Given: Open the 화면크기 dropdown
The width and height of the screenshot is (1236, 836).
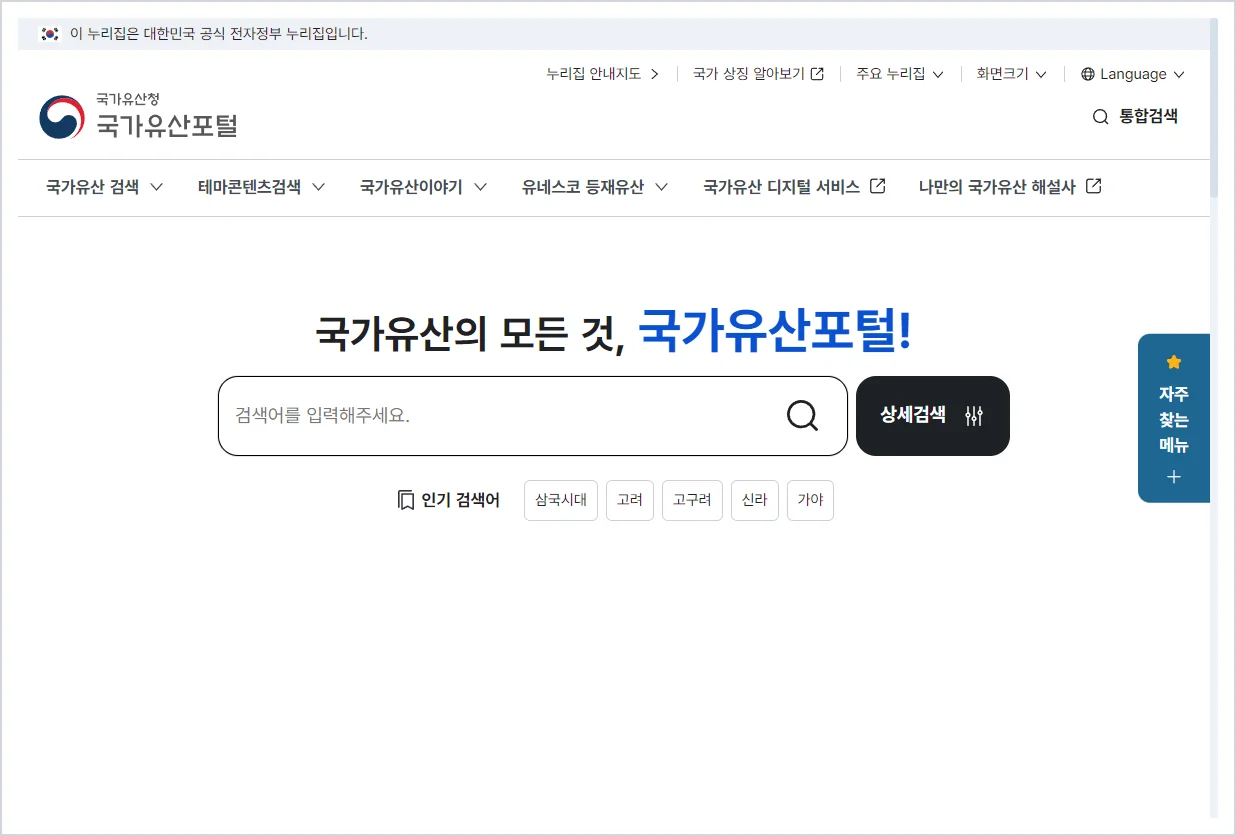Looking at the screenshot, I should click(x=1012, y=74).
